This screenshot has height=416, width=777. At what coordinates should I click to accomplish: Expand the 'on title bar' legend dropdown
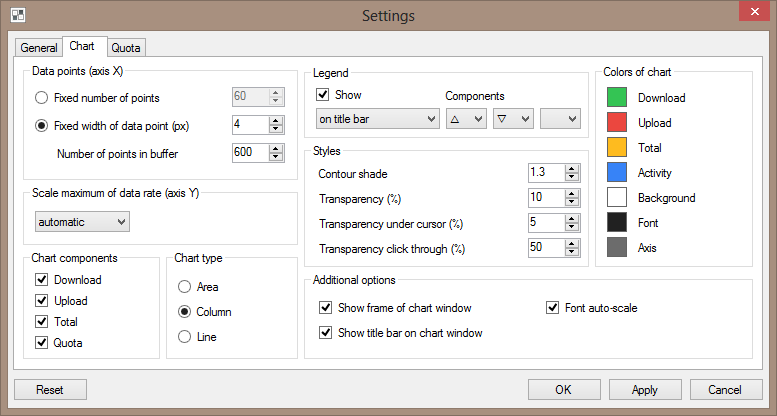[376, 119]
